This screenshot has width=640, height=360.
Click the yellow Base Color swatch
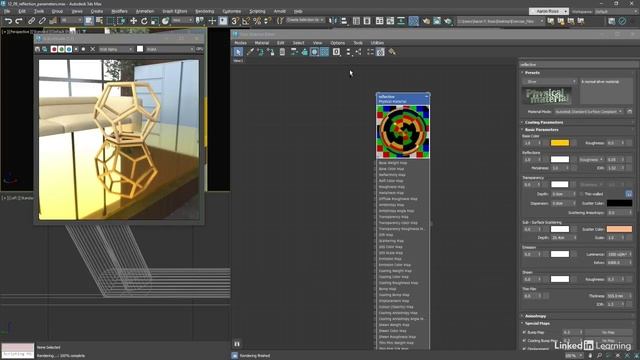pyautogui.click(x=560, y=143)
